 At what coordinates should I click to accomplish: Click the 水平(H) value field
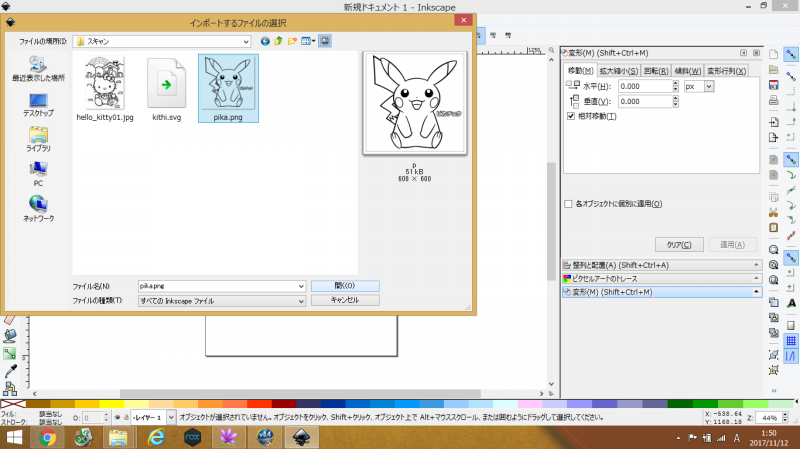645,87
